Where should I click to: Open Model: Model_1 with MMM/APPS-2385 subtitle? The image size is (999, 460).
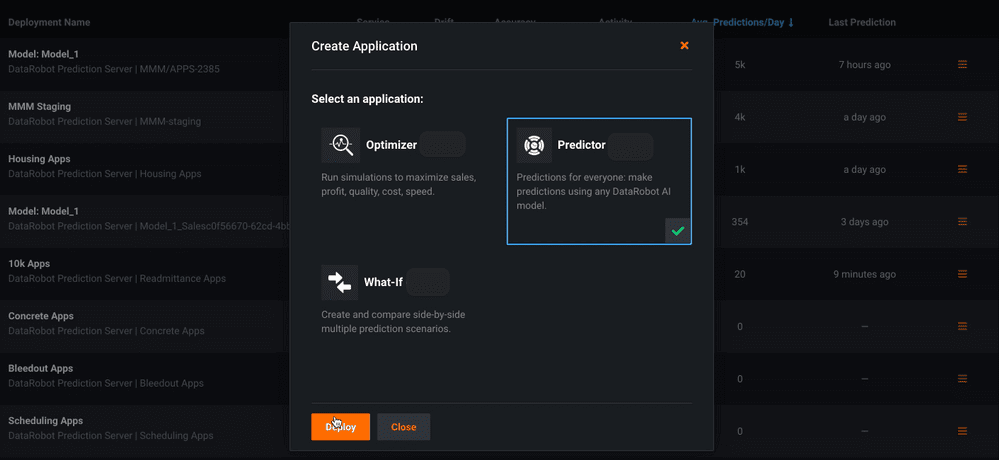[43, 54]
